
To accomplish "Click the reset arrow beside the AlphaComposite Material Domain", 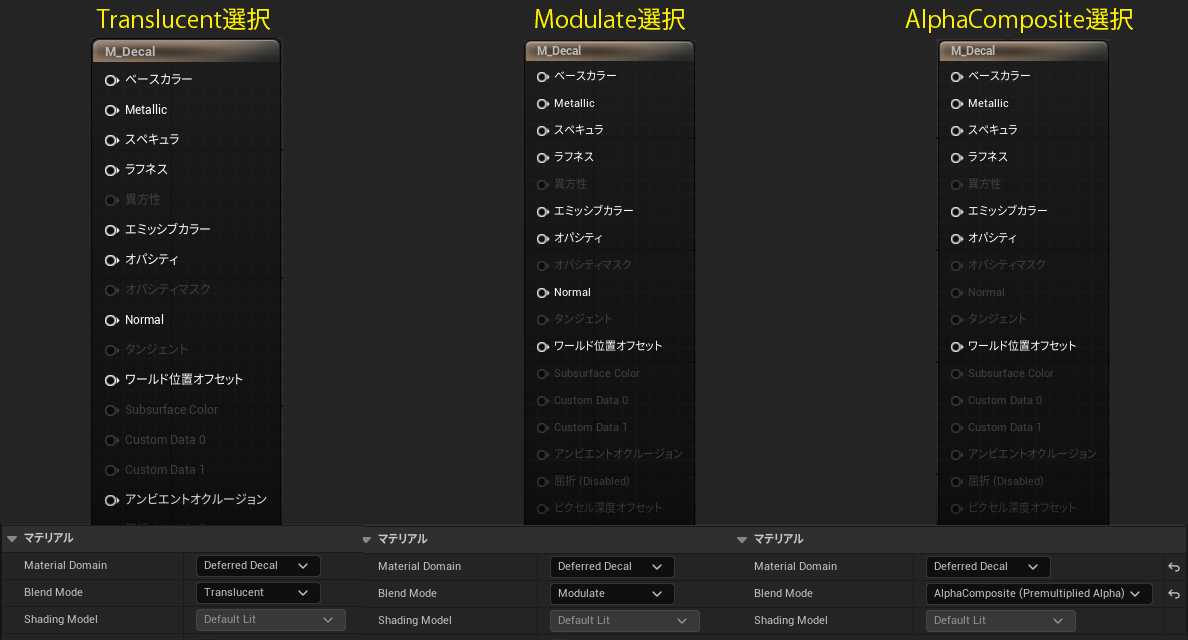I will point(1172,567).
